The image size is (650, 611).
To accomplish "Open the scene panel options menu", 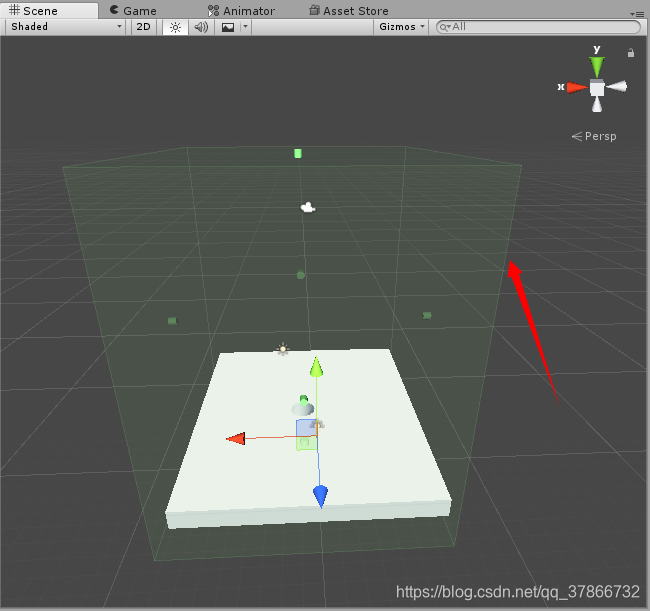I will [637, 14].
